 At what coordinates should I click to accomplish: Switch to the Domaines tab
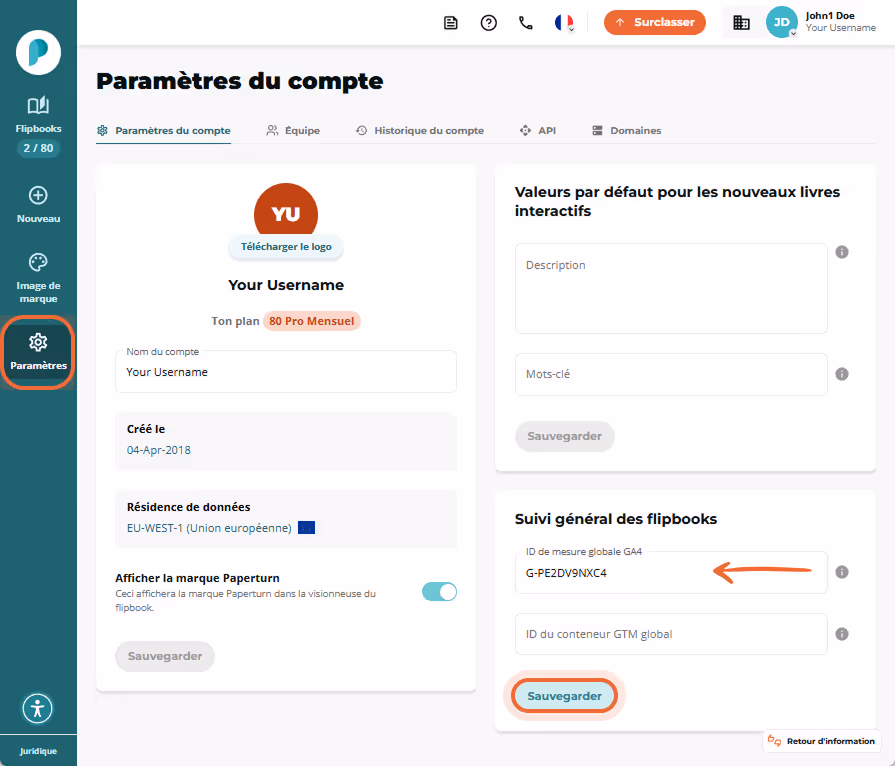tap(626, 131)
